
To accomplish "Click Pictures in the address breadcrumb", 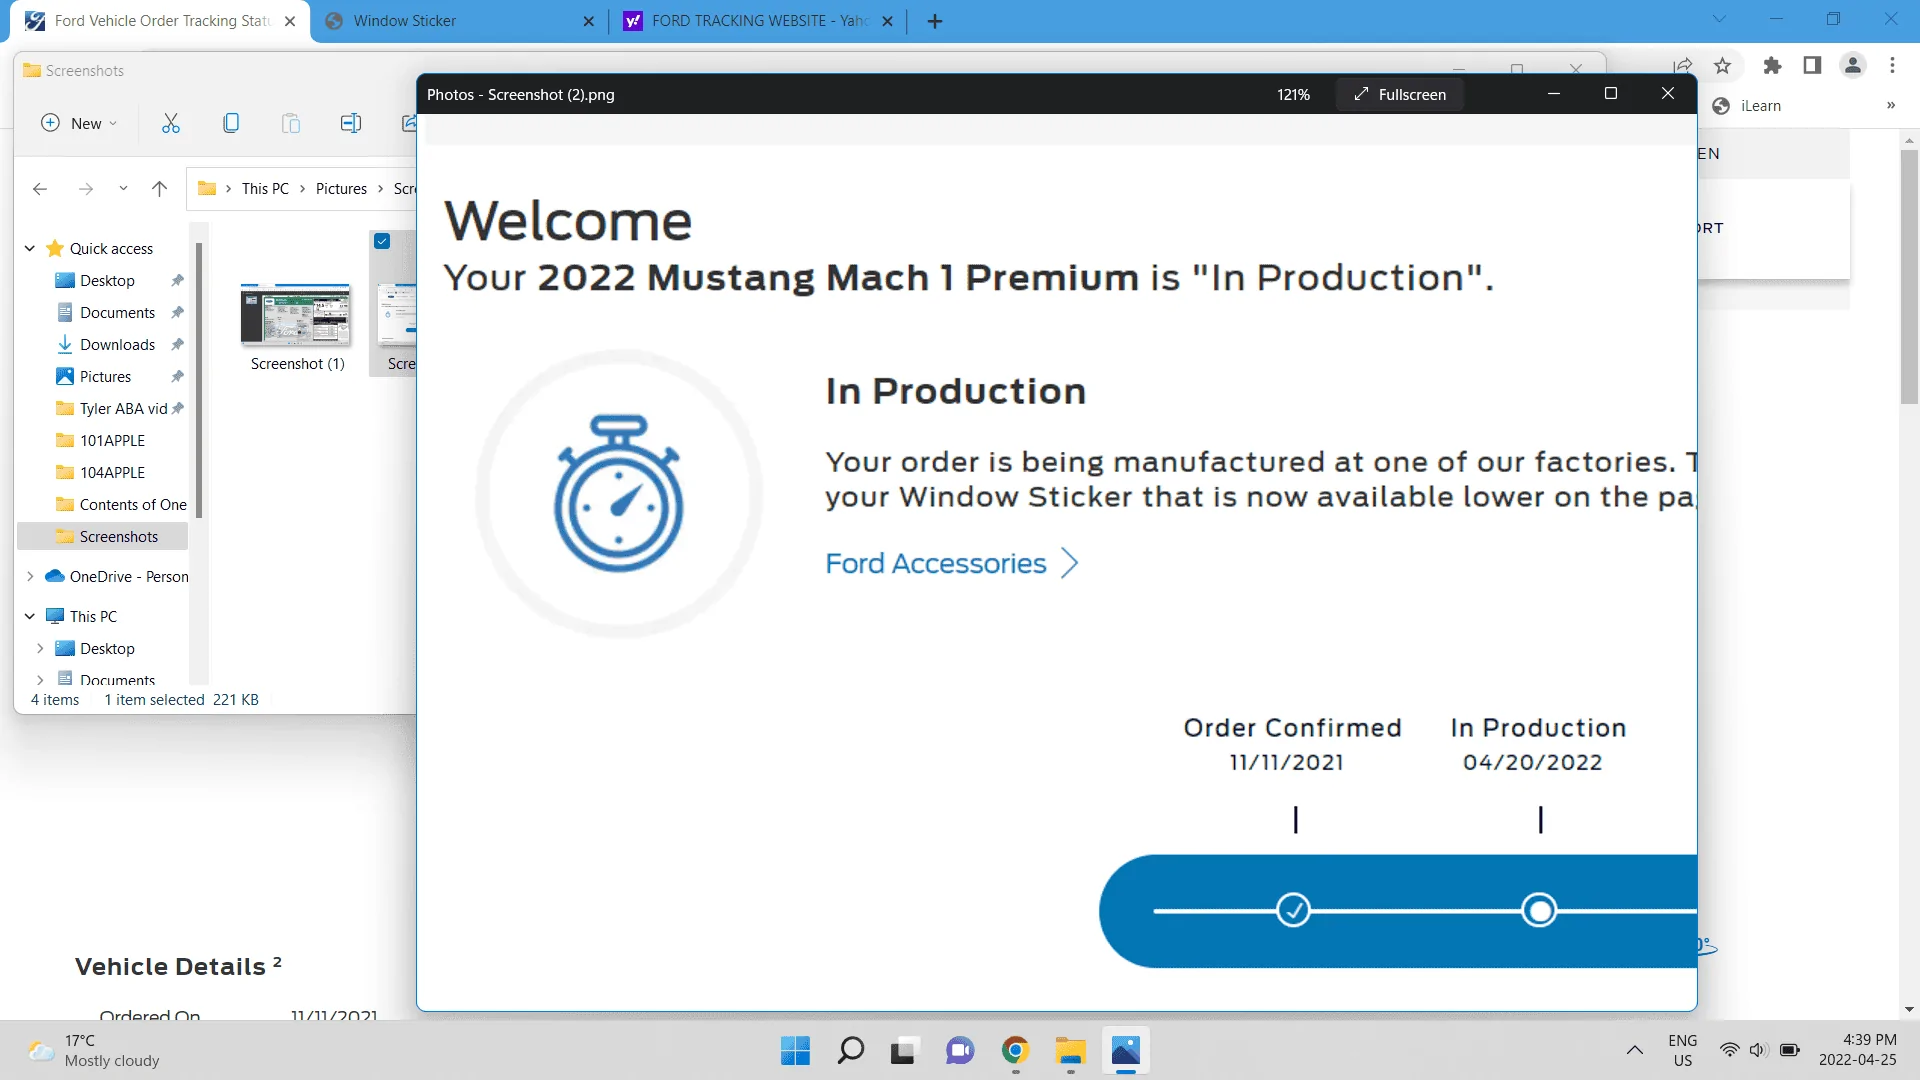I will pos(341,188).
